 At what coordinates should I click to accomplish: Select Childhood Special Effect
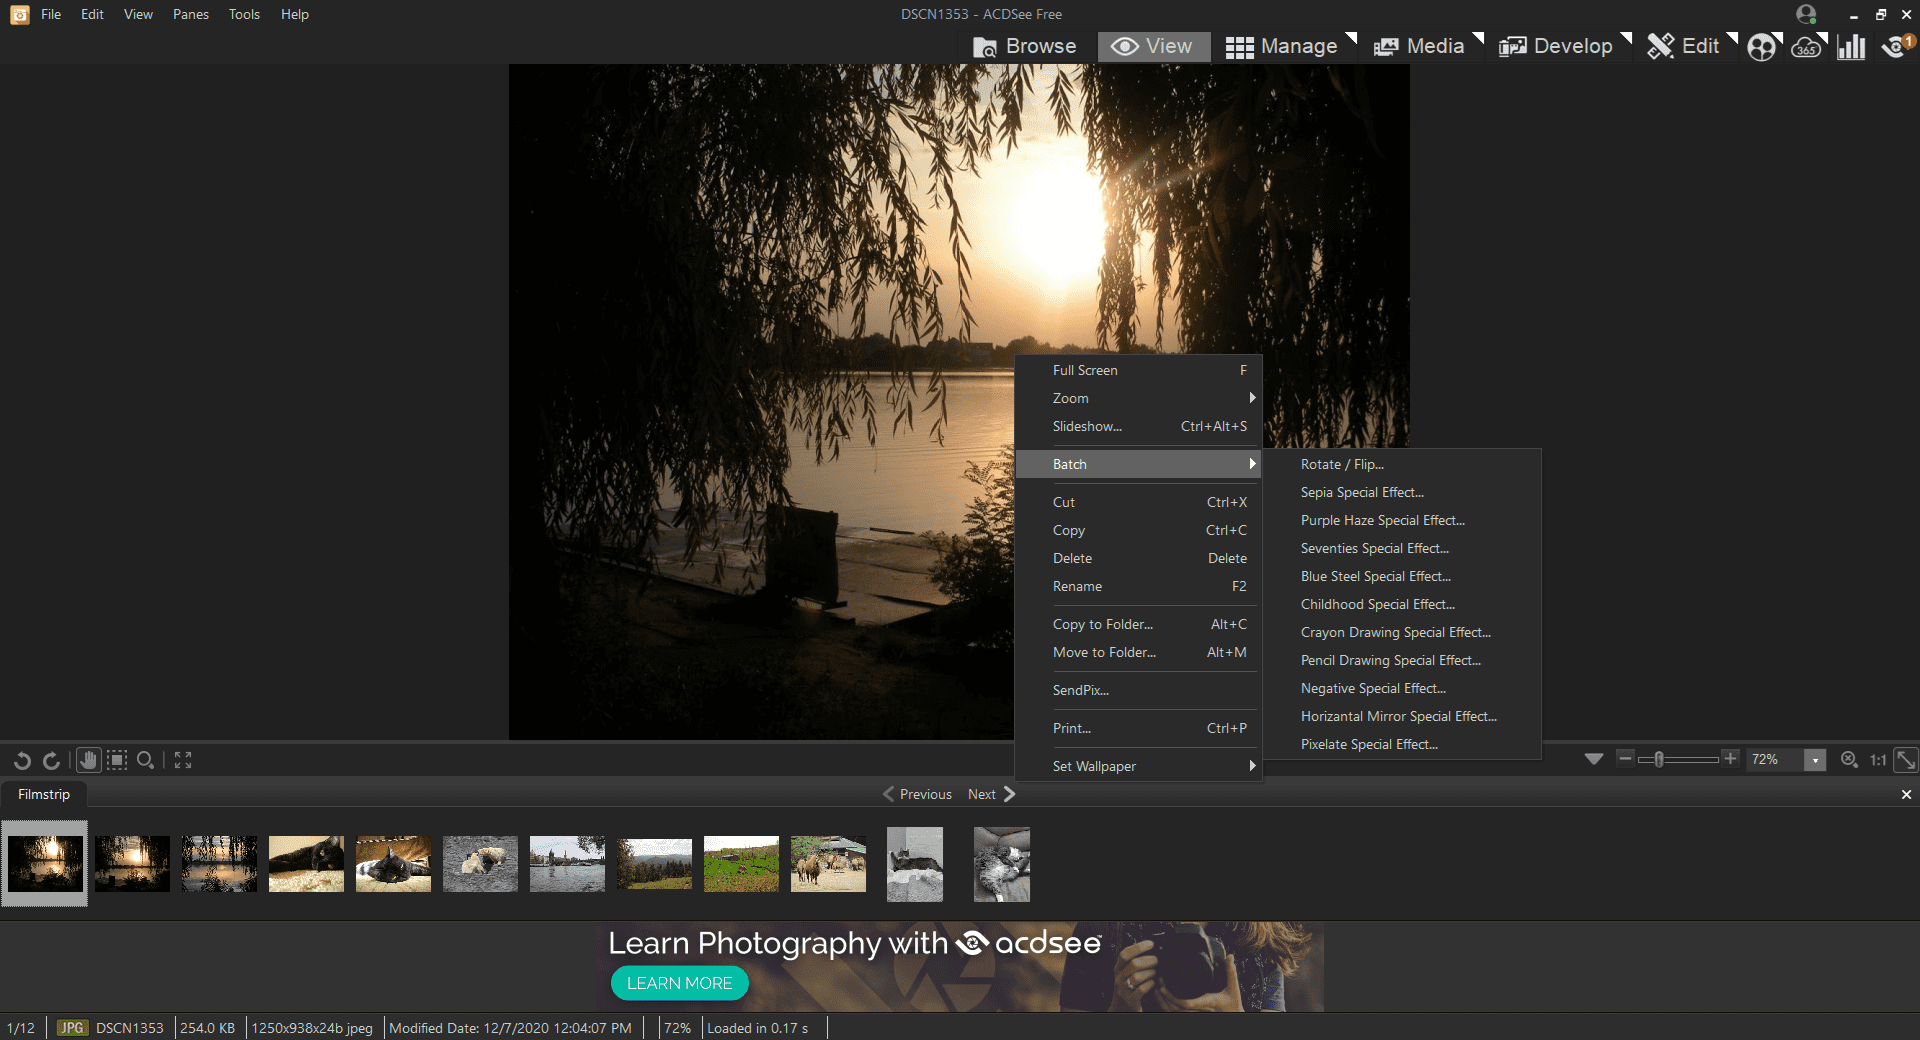pyautogui.click(x=1401, y=604)
